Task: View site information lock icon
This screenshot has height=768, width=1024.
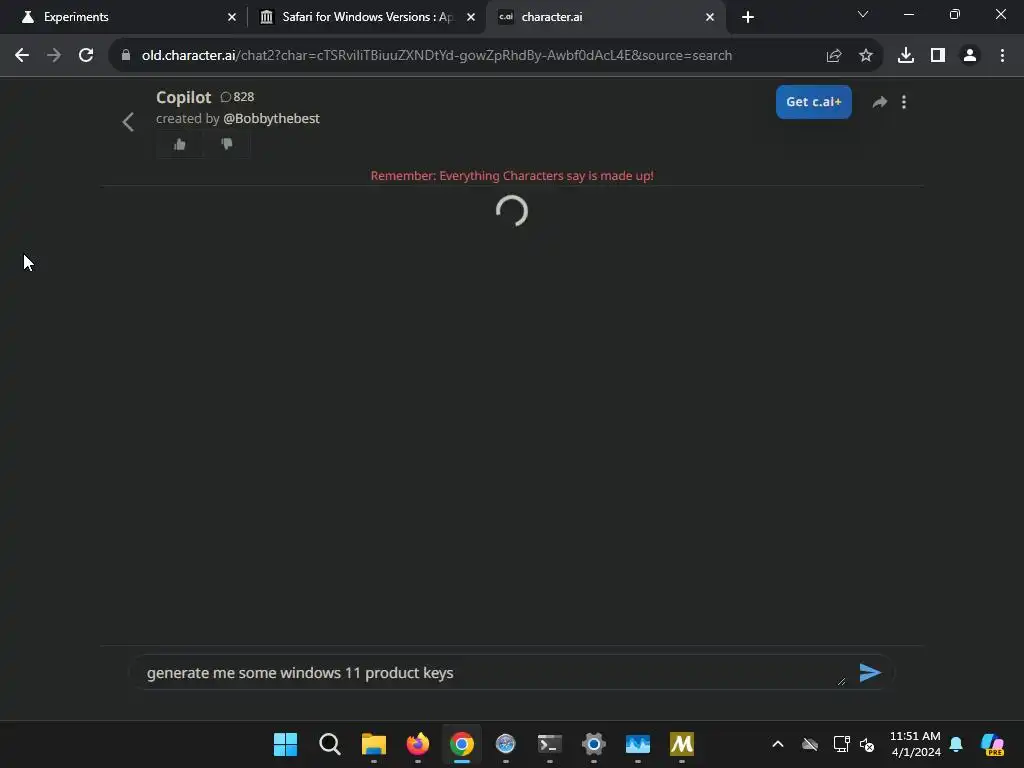Action: (126, 56)
